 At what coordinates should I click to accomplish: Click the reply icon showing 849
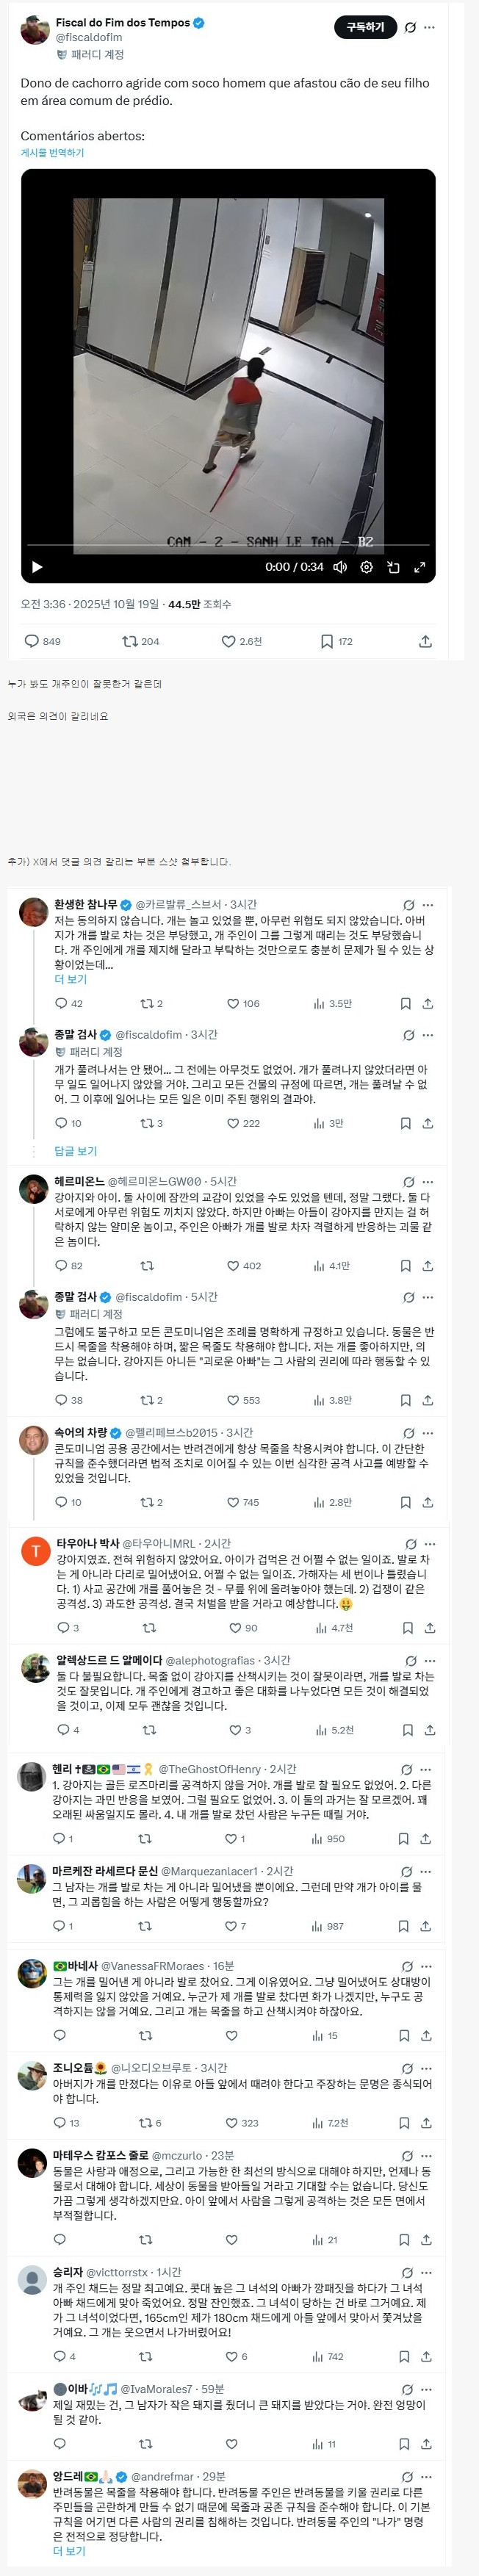pyautogui.click(x=32, y=641)
